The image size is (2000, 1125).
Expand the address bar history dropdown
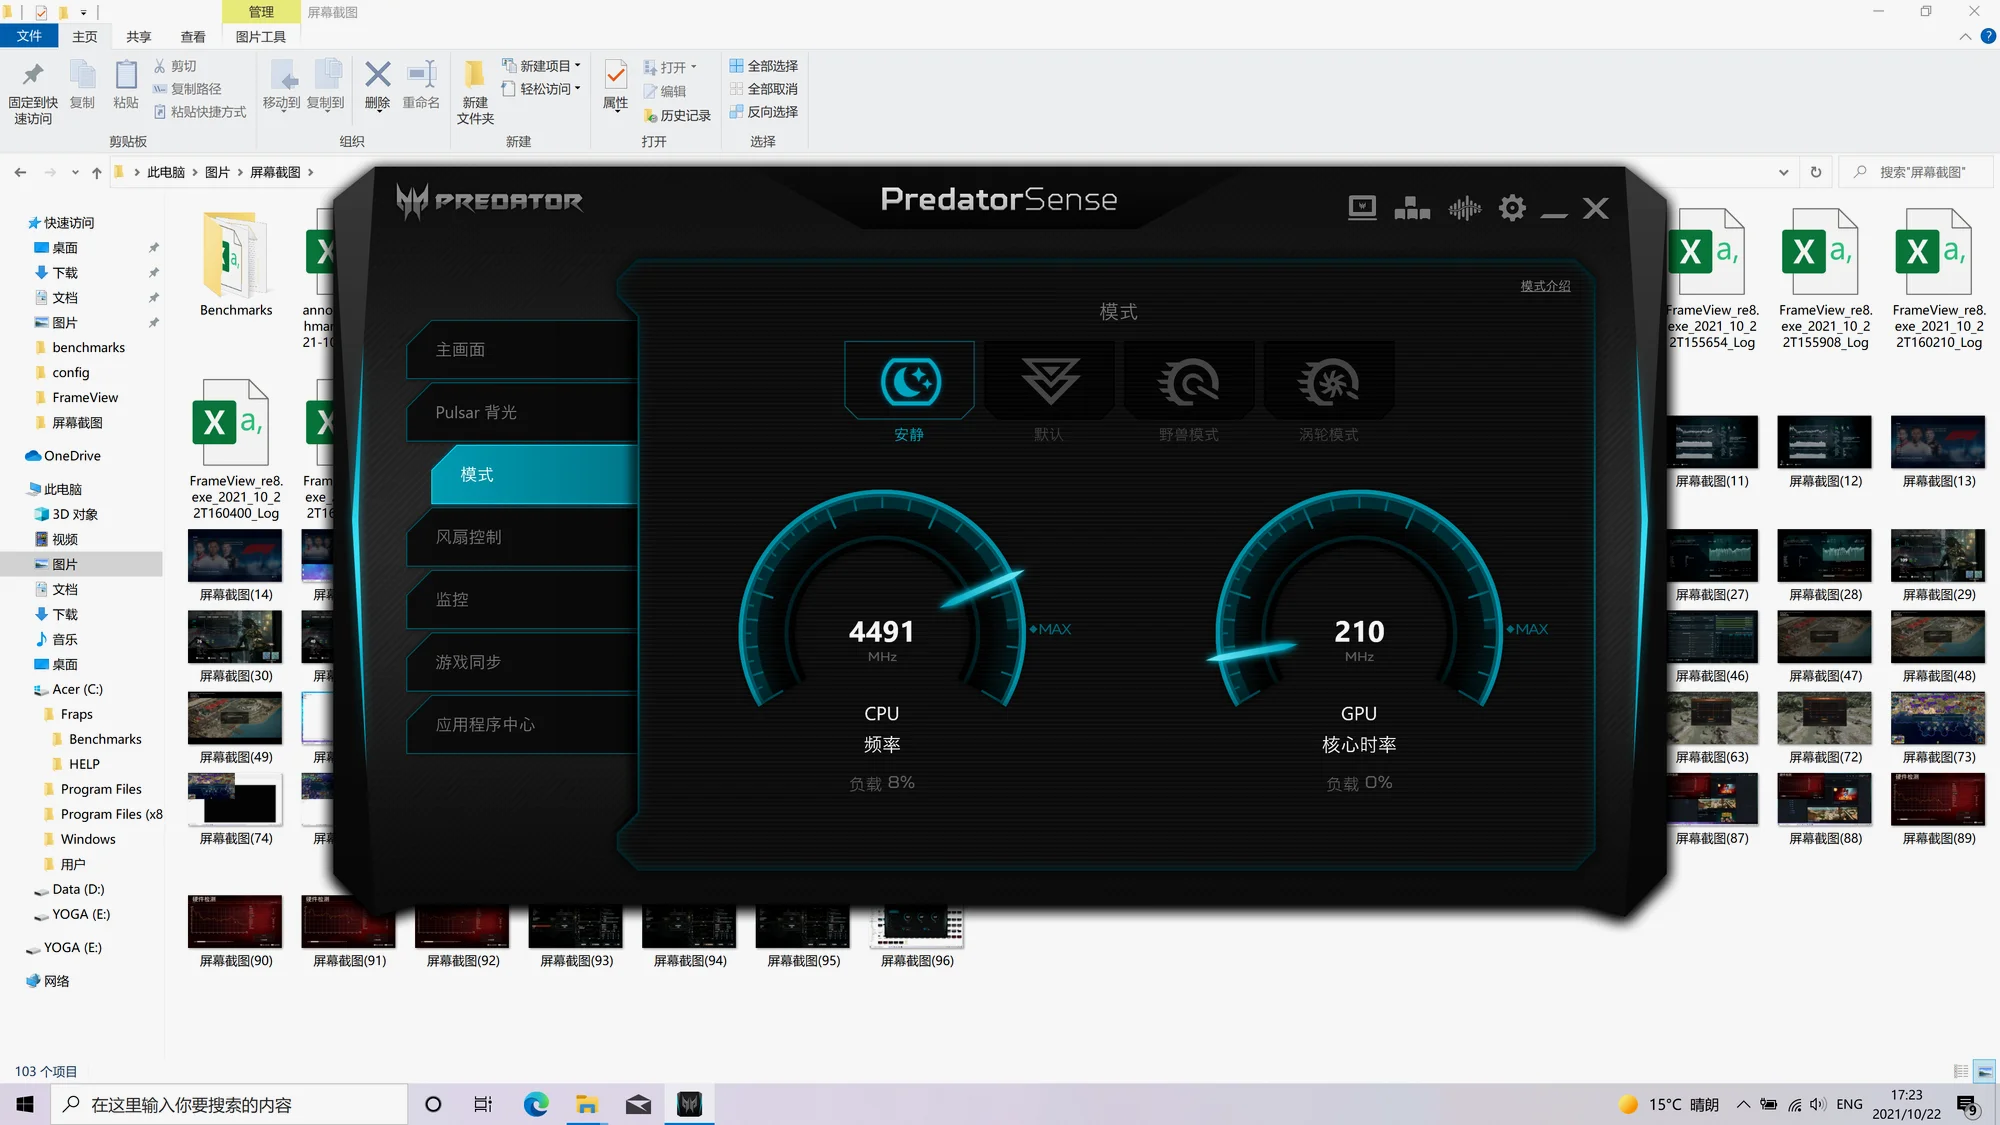tap(1783, 172)
